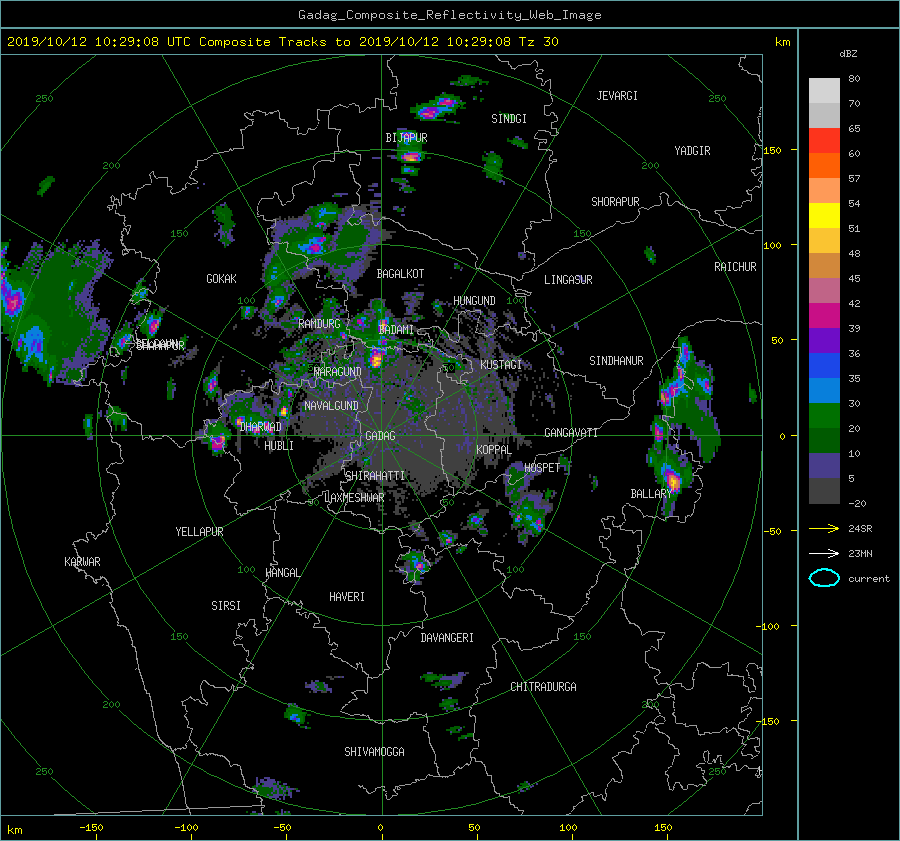Image resolution: width=900 pixels, height=841 pixels.
Task: Click the dBZ legend heading
Action: [x=848, y=54]
